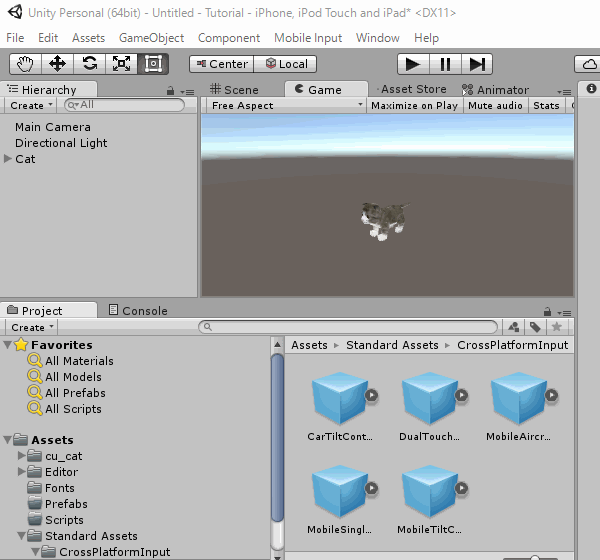Viewport: 600px width, 560px height.
Task: Open the GameObject menu
Action: point(152,38)
